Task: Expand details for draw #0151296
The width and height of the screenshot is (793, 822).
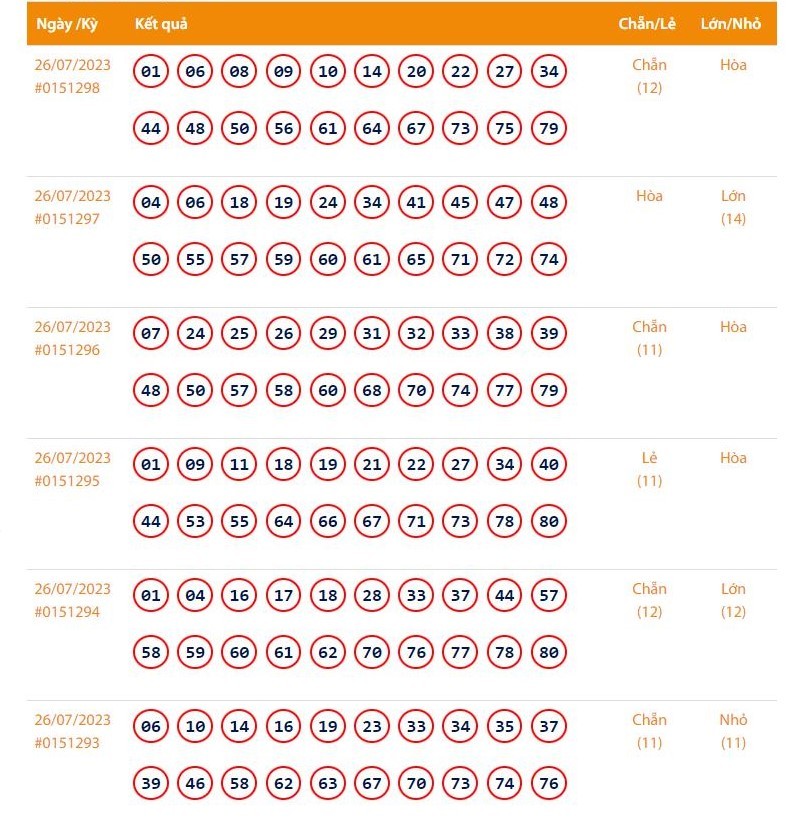Action: (72, 338)
